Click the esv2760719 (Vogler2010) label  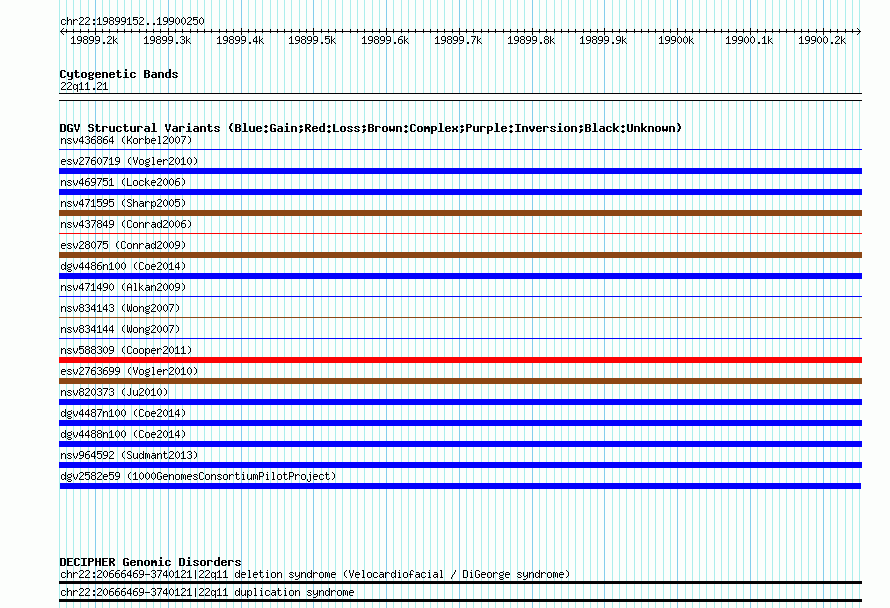pyautogui.click(x=129, y=161)
